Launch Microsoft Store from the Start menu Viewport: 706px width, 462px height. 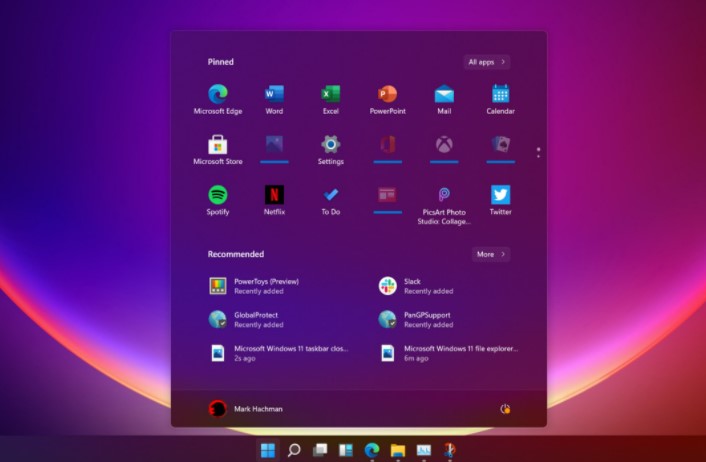coord(218,150)
